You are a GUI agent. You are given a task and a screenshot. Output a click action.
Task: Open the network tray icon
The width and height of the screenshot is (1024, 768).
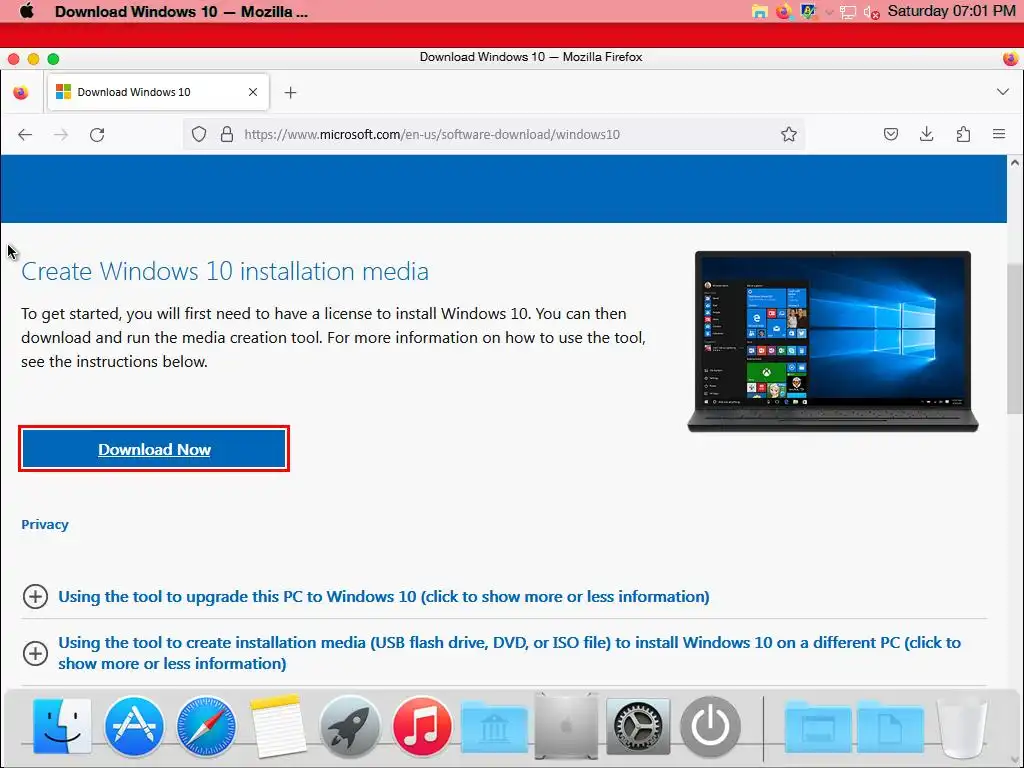point(848,12)
